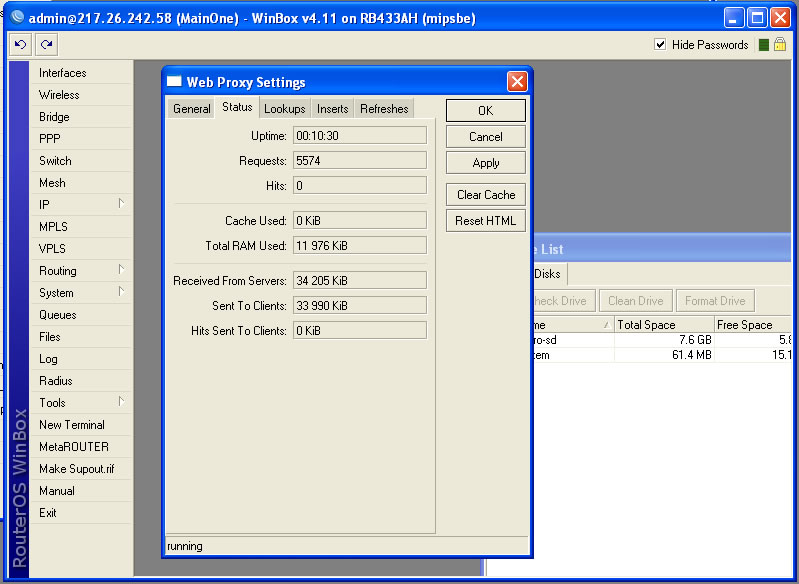
Task: Open the Interfaces menu item
Action: click(x=81, y=73)
